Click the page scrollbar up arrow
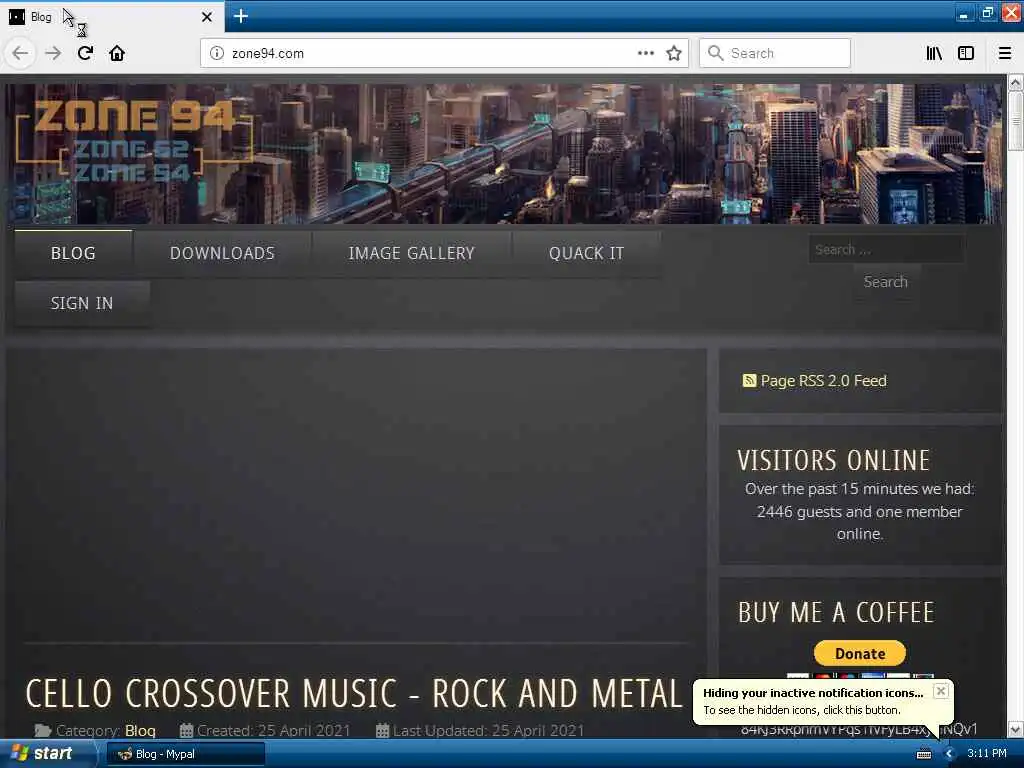Screen dimensions: 1024x768 tap(1015, 83)
